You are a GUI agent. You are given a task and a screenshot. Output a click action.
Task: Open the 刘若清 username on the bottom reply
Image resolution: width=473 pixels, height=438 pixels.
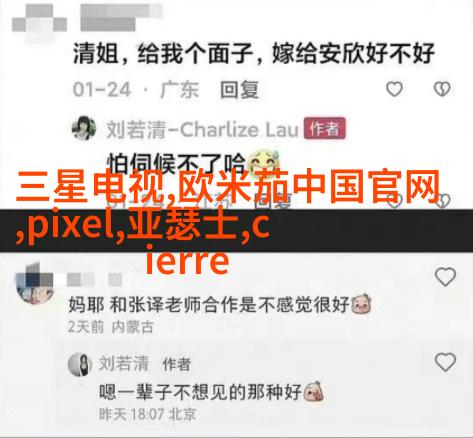pyautogui.click(x=124, y=364)
